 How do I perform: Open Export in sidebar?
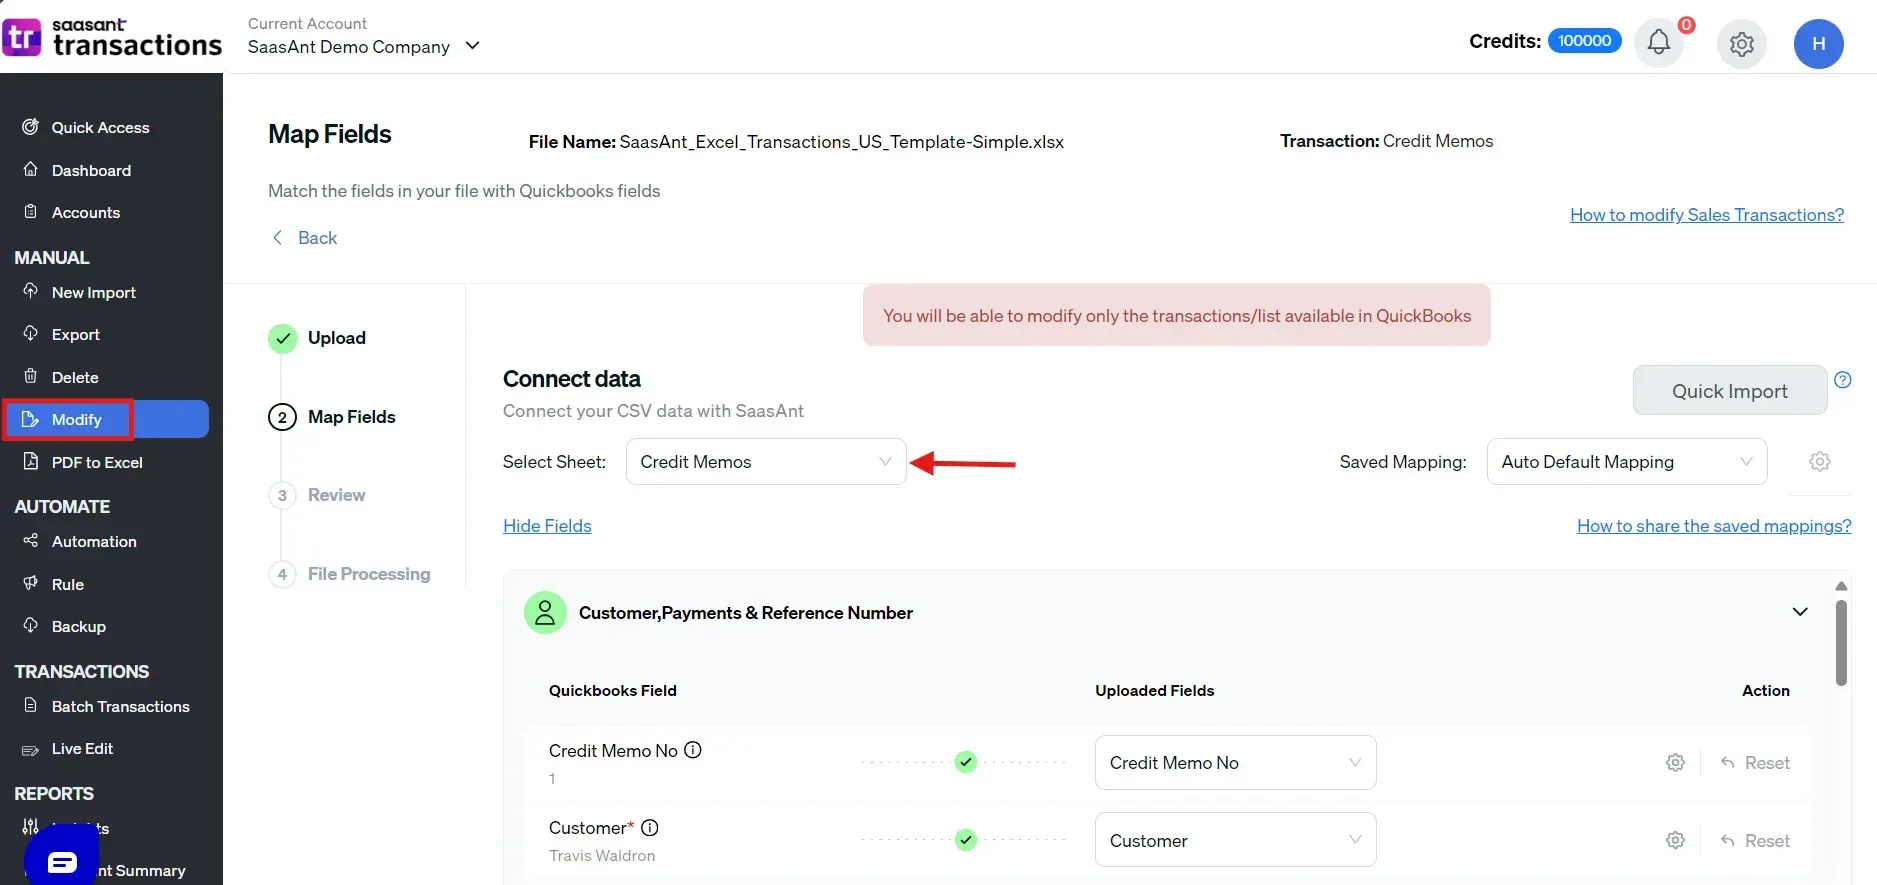76,335
